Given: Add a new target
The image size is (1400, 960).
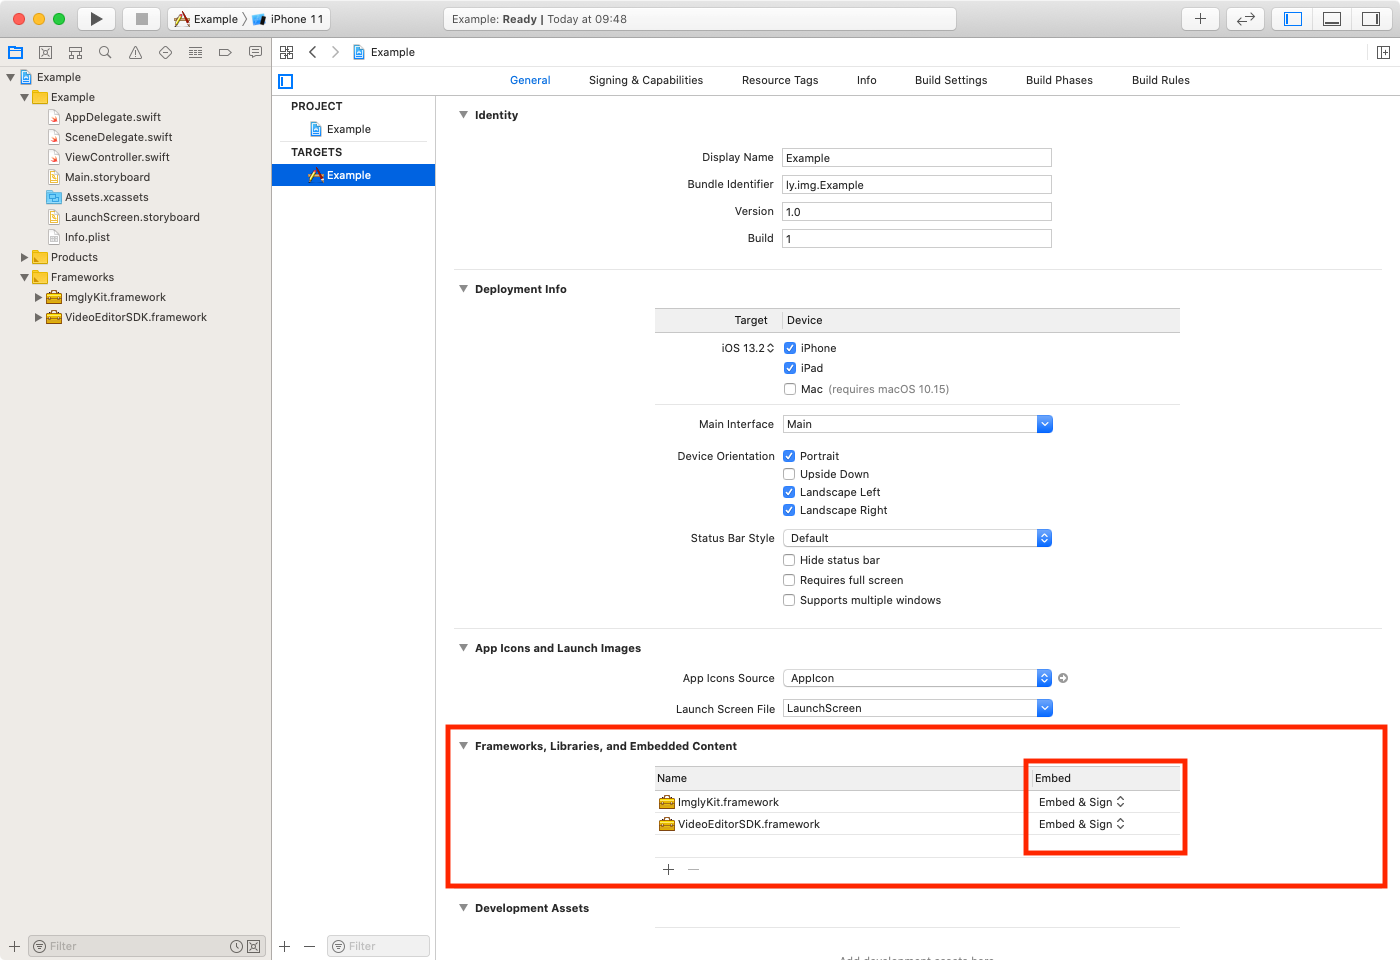Looking at the screenshot, I should pyautogui.click(x=285, y=946).
